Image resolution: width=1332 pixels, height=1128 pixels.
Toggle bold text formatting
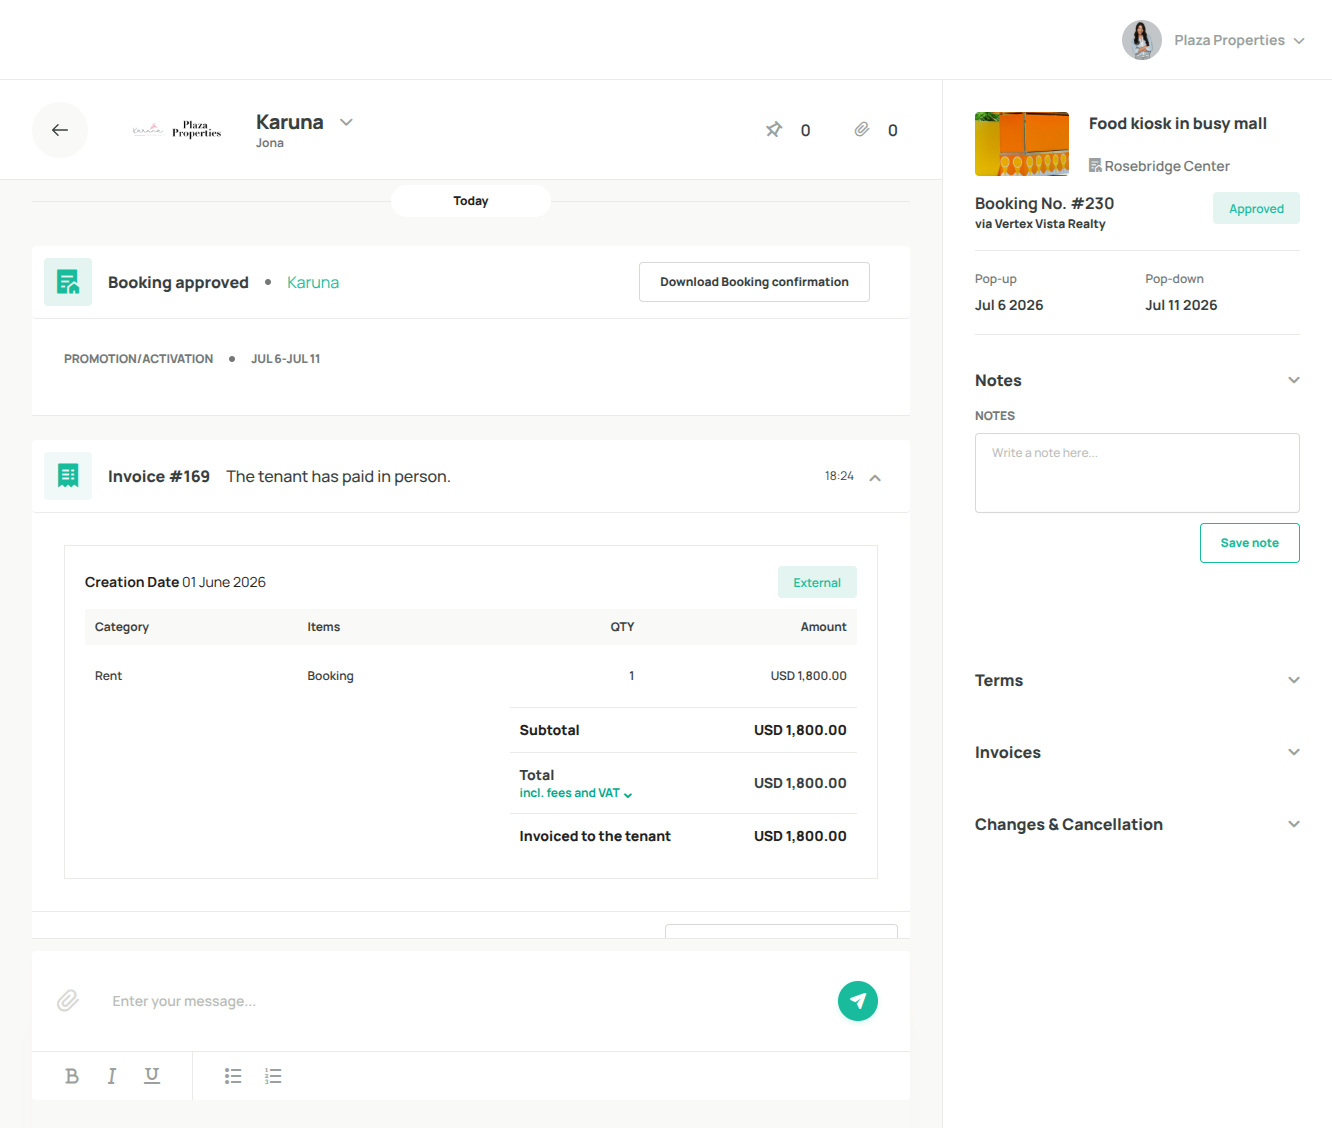[x=72, y=1076]
